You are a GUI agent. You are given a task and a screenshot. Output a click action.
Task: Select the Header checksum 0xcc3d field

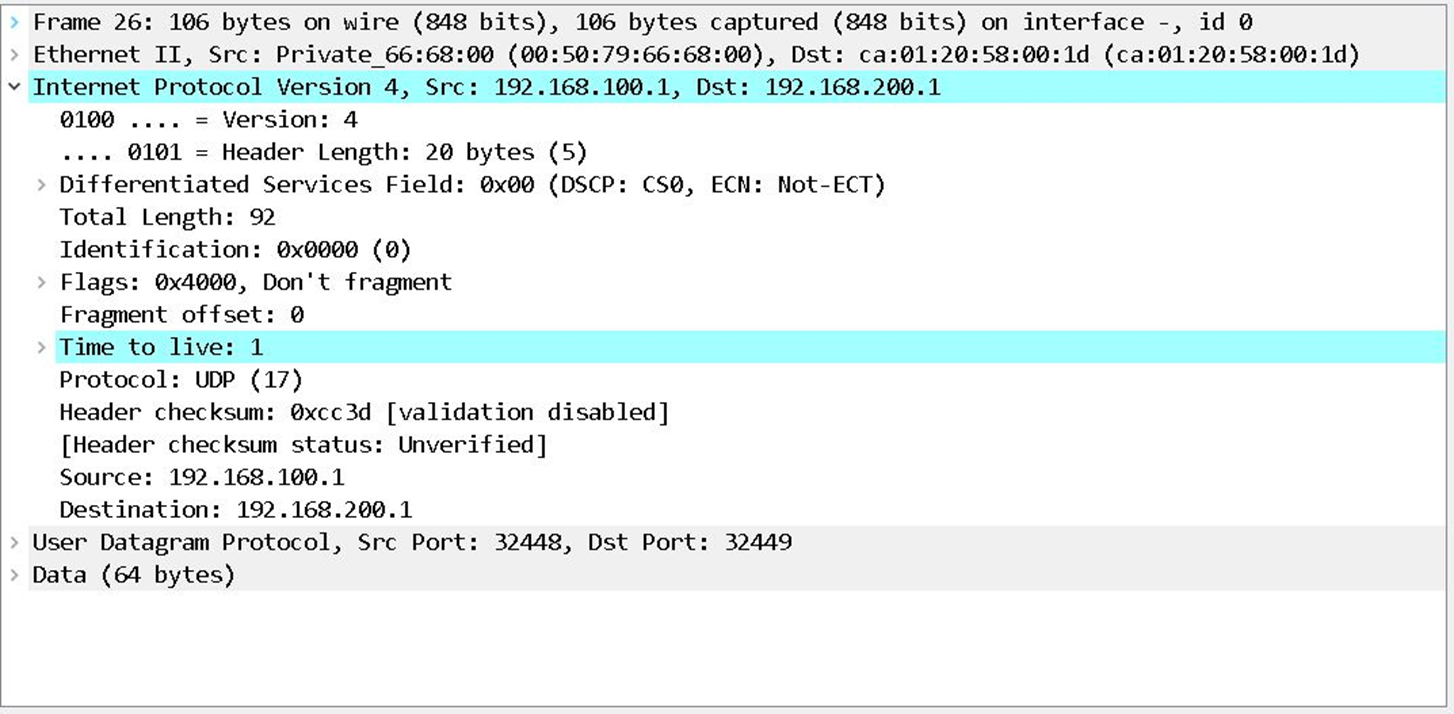[x=300, y=412]
